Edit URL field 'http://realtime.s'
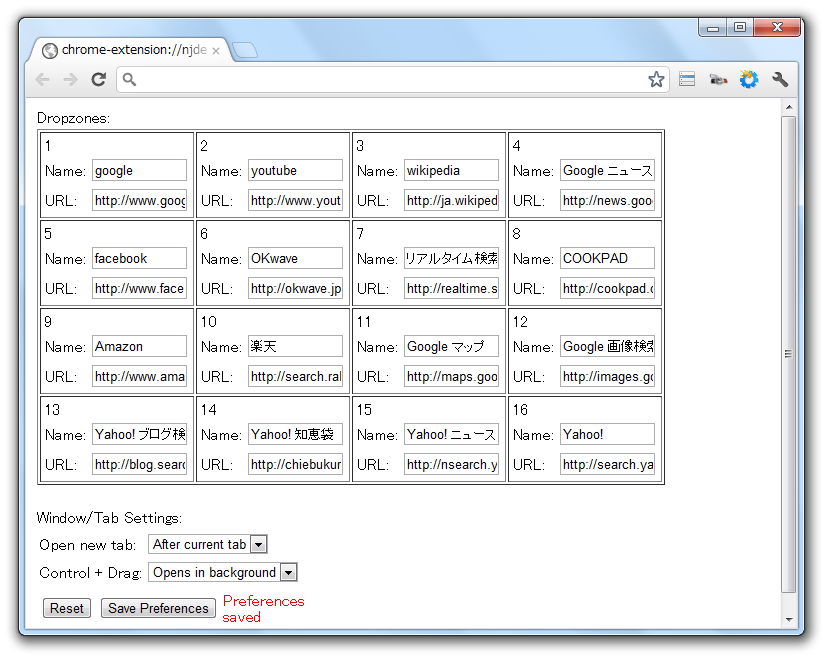826x656 pixels. click(x=451, y=288)
